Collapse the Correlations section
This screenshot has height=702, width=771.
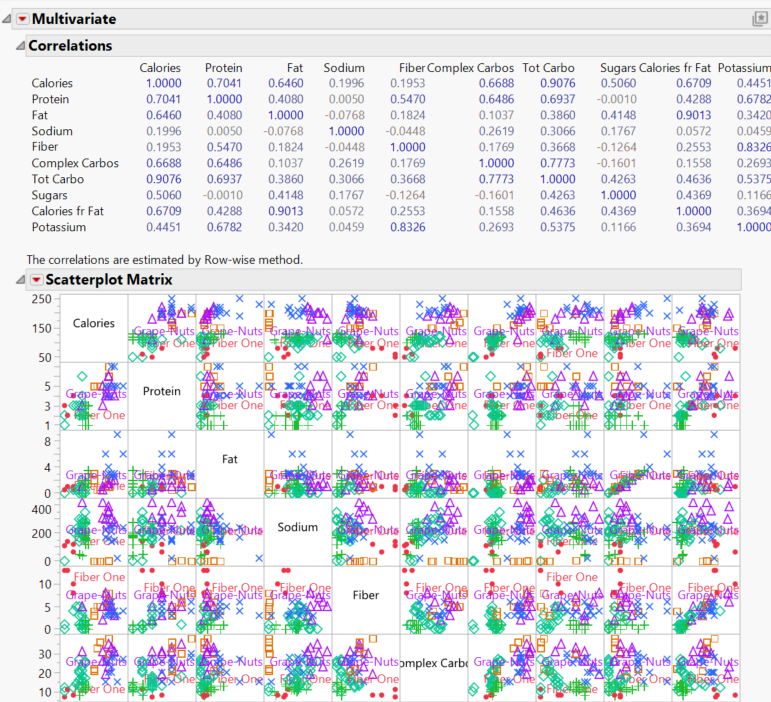click(x=19, y=46)
